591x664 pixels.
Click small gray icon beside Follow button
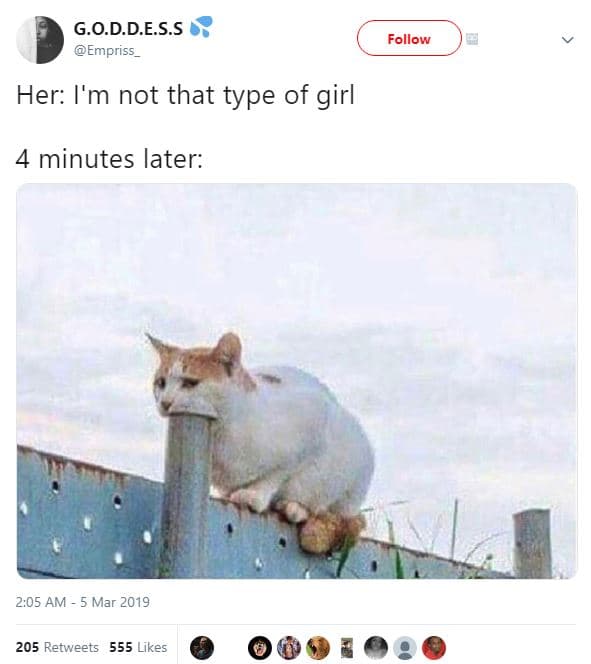tap(472, 39)
